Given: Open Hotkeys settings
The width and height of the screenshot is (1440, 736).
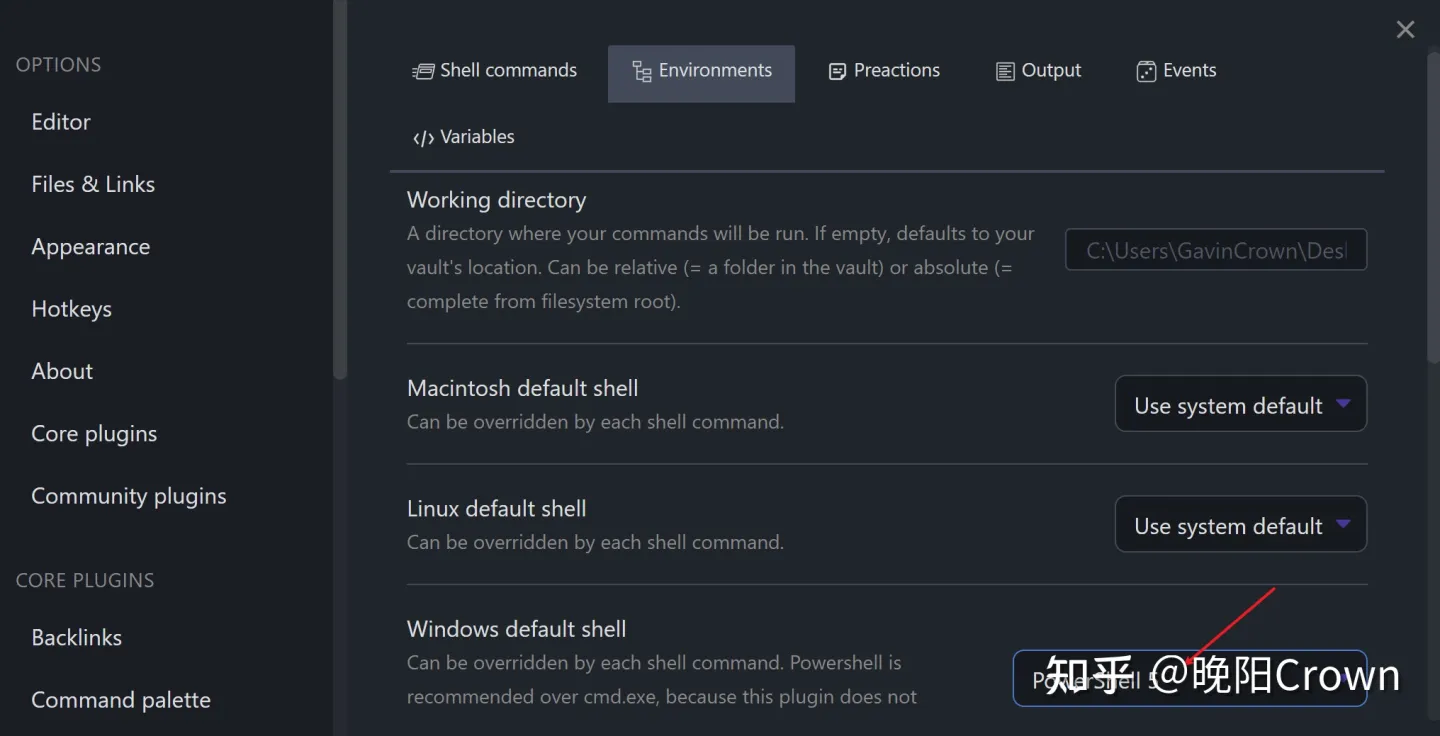Looking at the screenshot, I should point(72,309).
